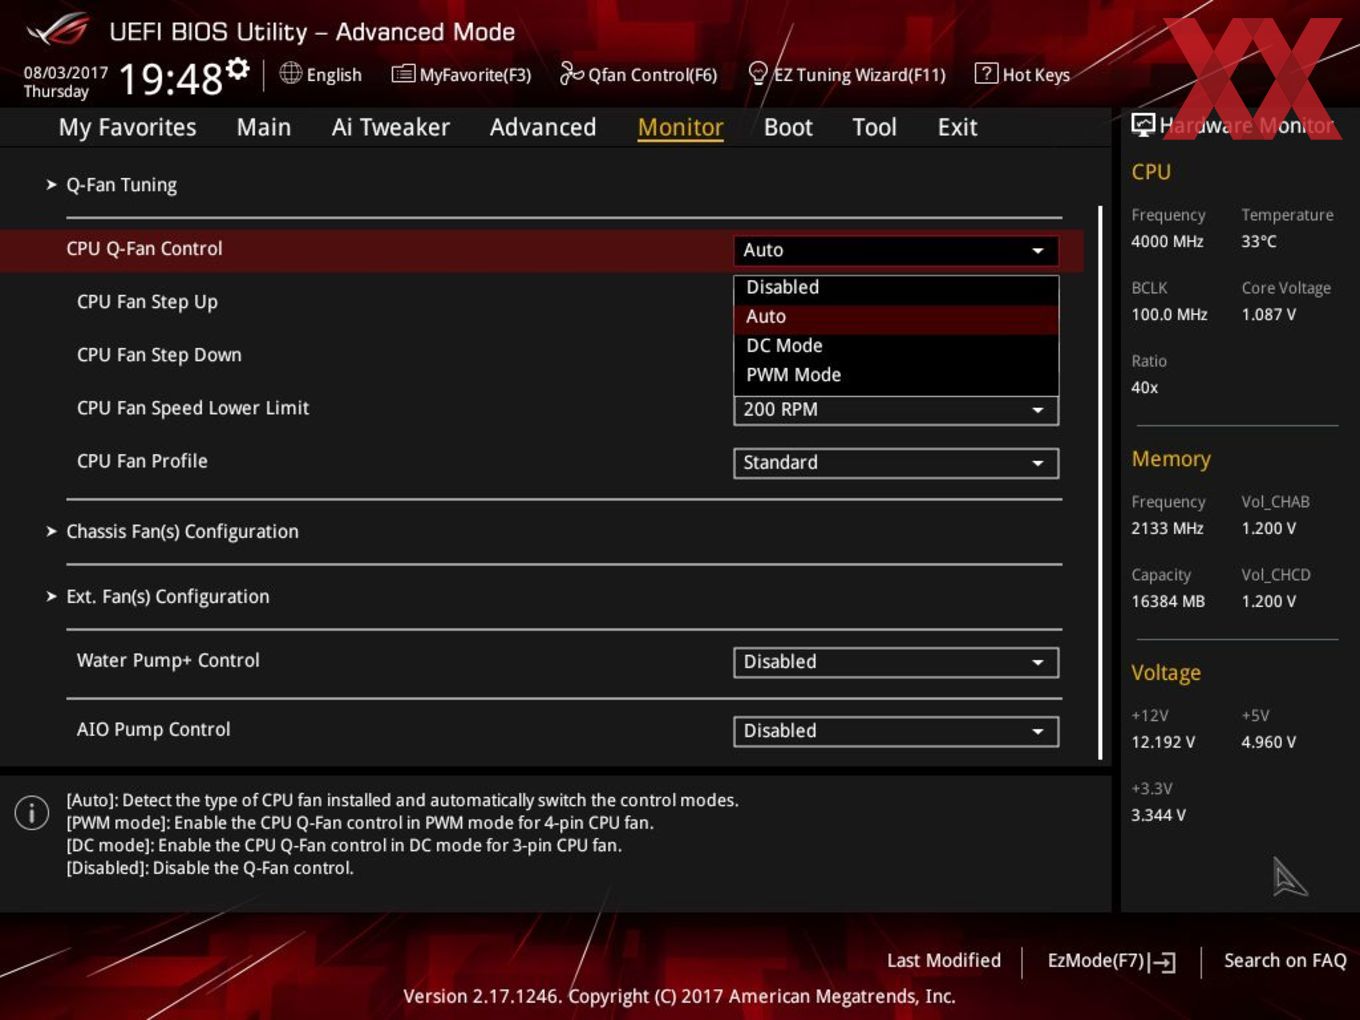1360x1020 pixels.
Task: Select the AIO Pump Control label
Action: tap(153, 729)
